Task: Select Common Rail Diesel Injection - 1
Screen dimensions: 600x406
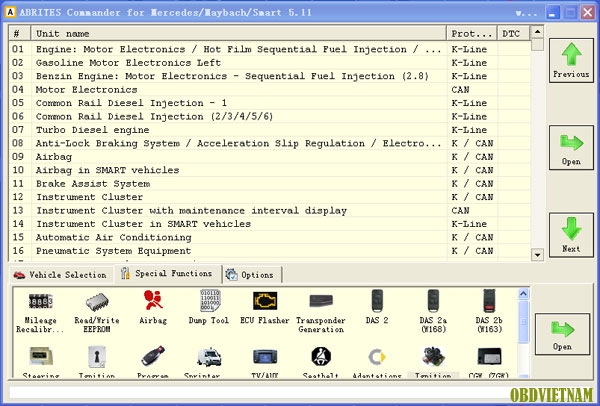Action: pos(270,103)
